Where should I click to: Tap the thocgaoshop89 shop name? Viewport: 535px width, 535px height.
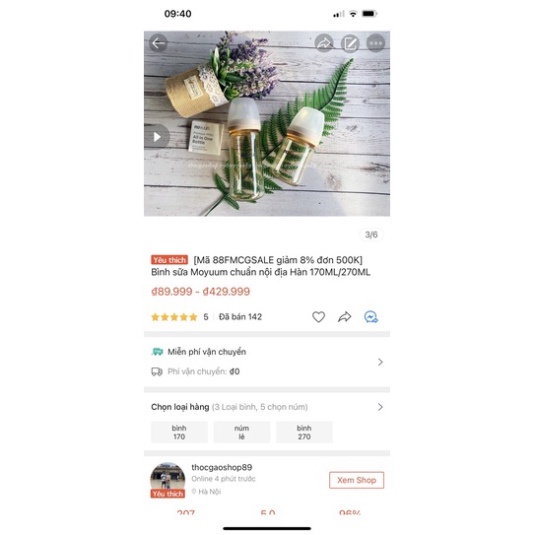[222, 467]
